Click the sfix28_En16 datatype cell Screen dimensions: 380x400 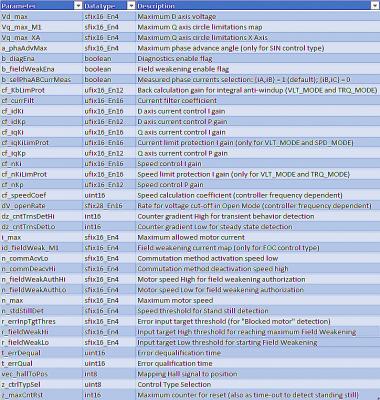(x=109, y=206)
